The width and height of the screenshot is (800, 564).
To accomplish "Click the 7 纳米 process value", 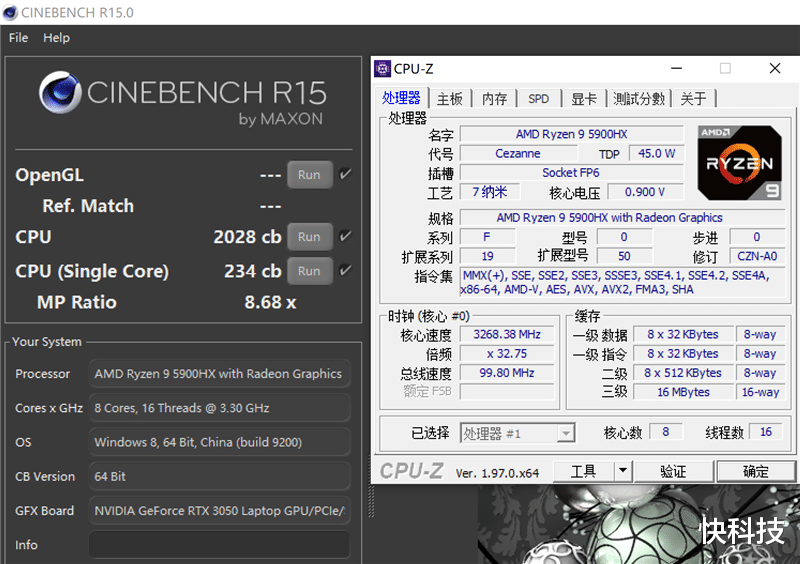I will [490, 192].
